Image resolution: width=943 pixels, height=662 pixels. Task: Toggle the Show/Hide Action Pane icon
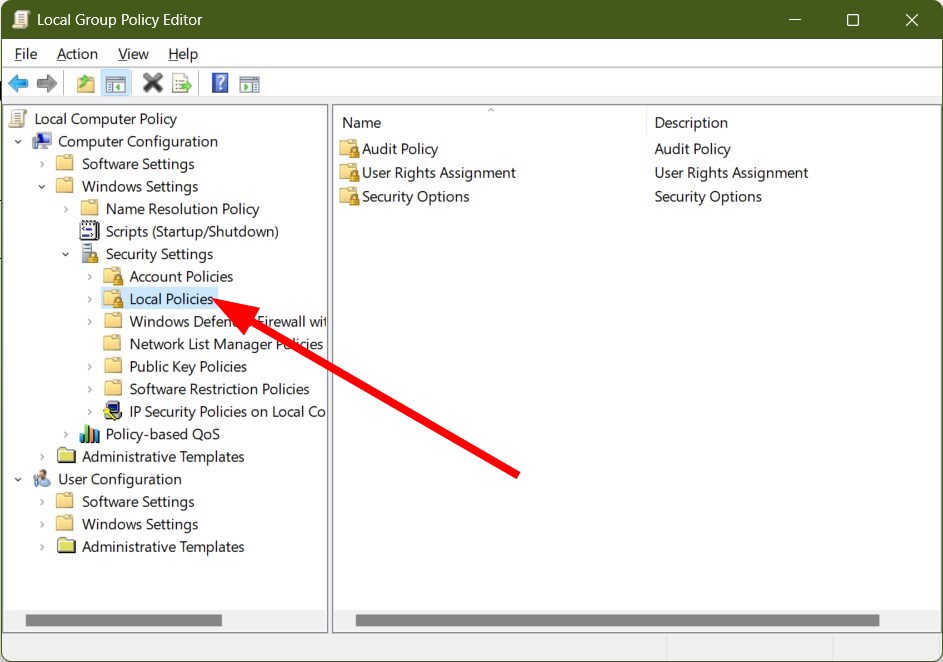coord(249,84)
